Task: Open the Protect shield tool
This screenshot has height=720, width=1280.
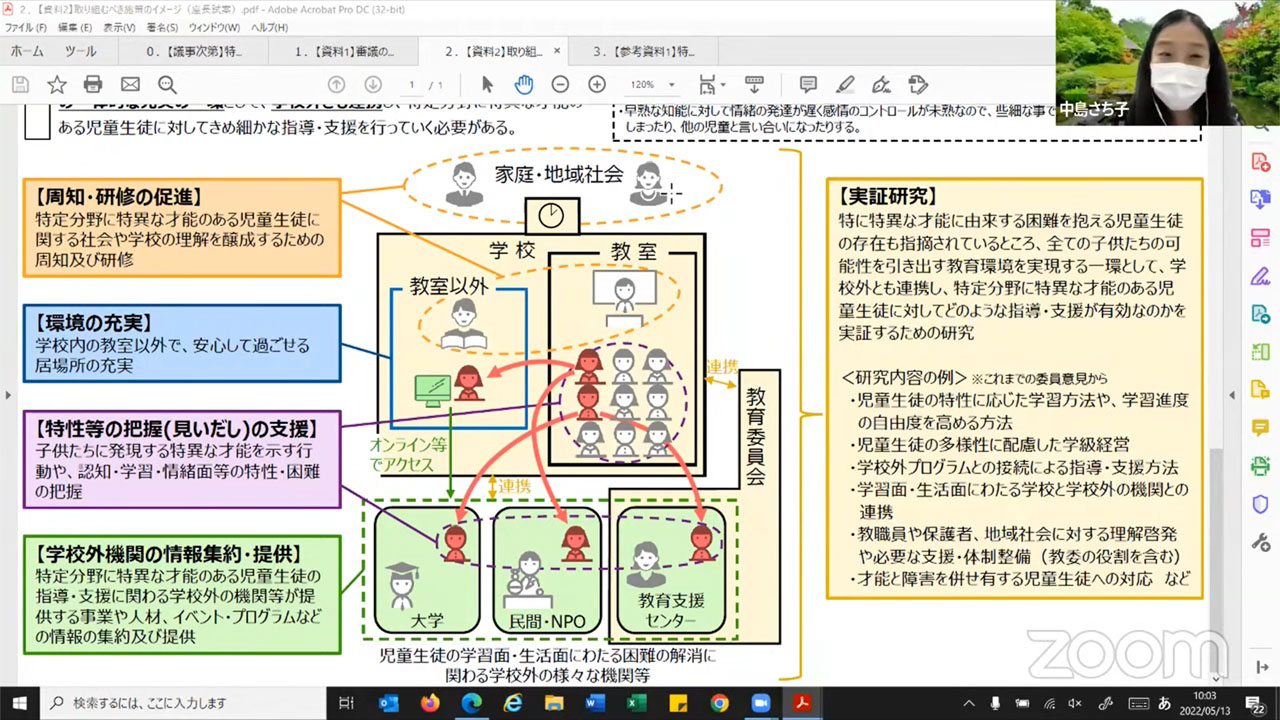Action: [x=1260, y=504]
